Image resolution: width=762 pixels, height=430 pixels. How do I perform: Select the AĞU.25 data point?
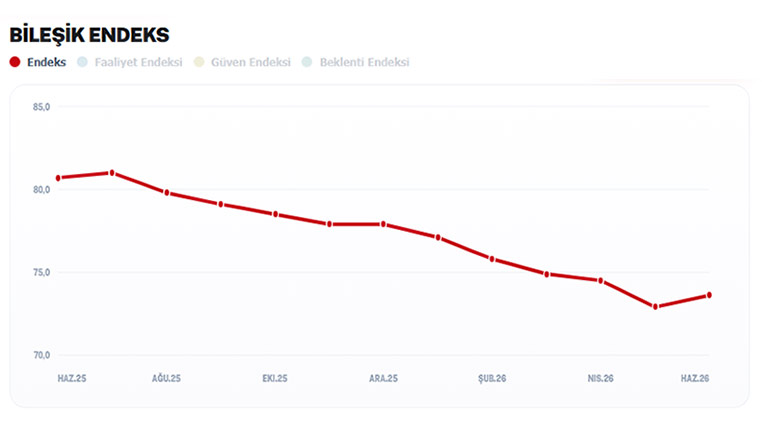pos(167,193)
